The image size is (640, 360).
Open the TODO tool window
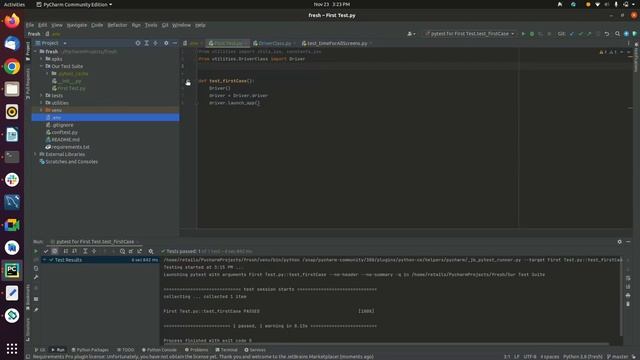pos(125,350)
